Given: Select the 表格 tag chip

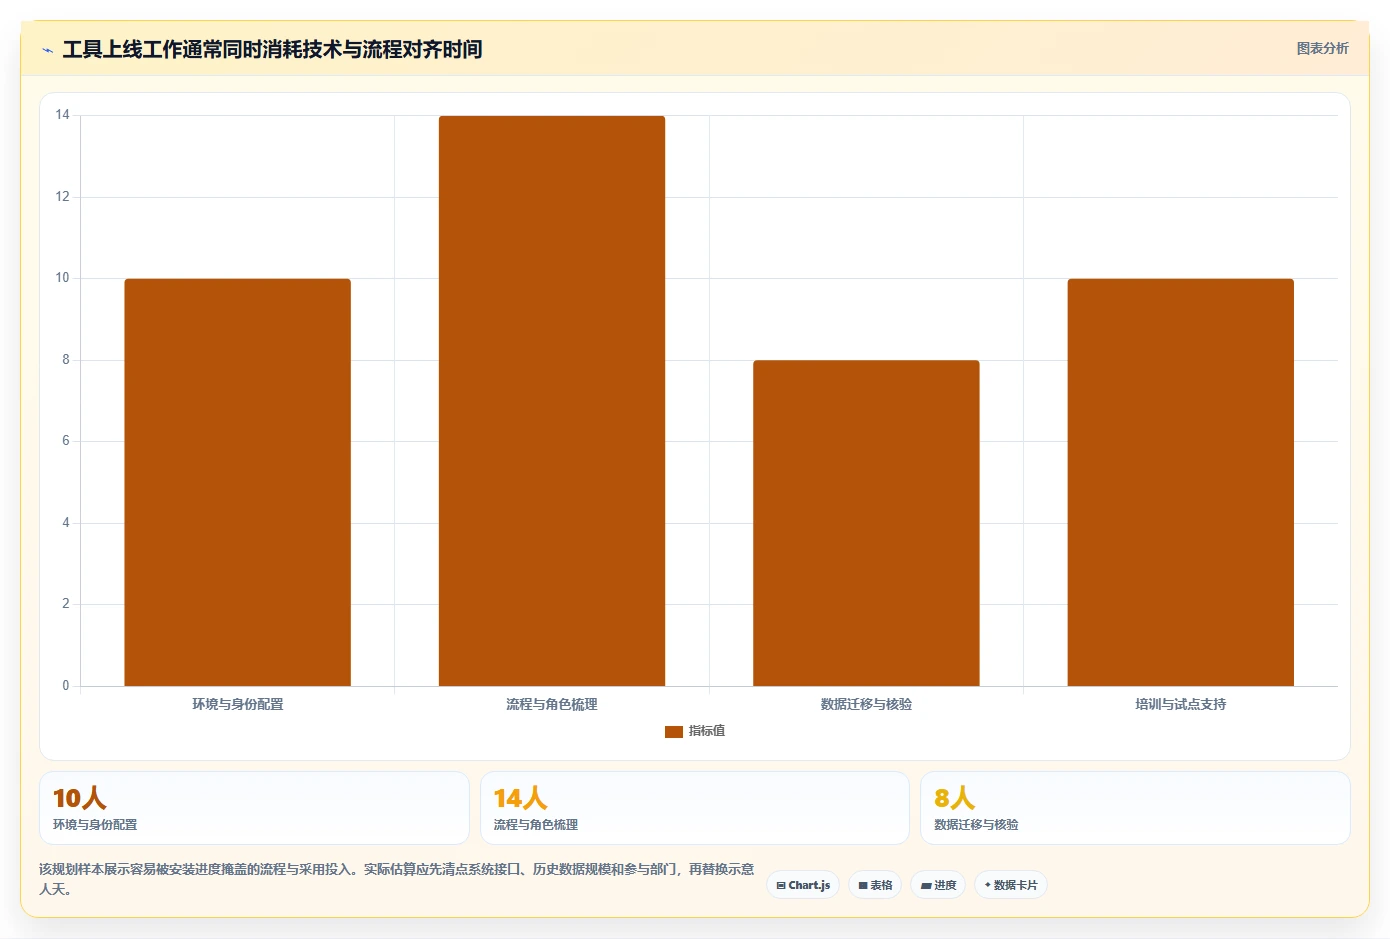Looking at the screenshot, I should 875,885.
